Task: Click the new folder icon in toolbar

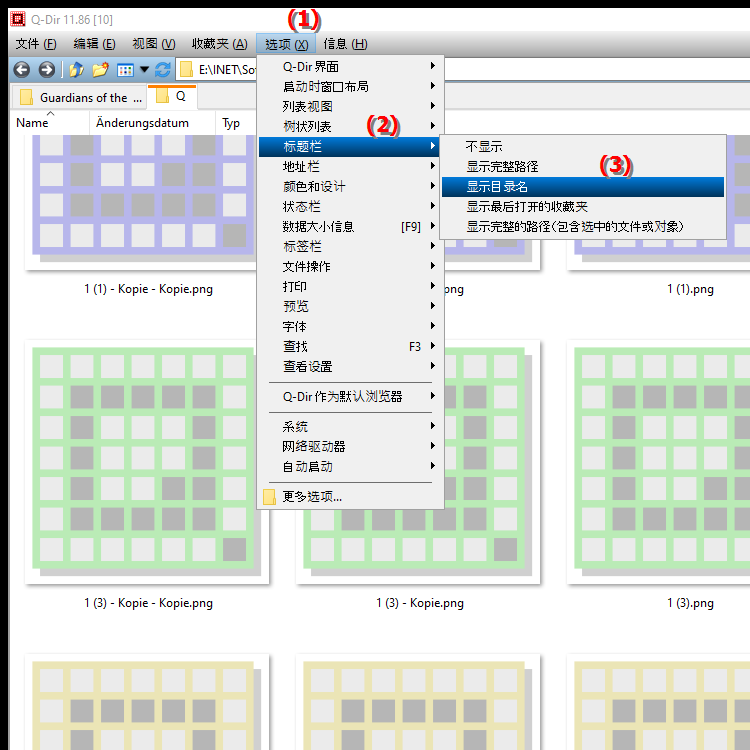Action: (x=100, y=70)
